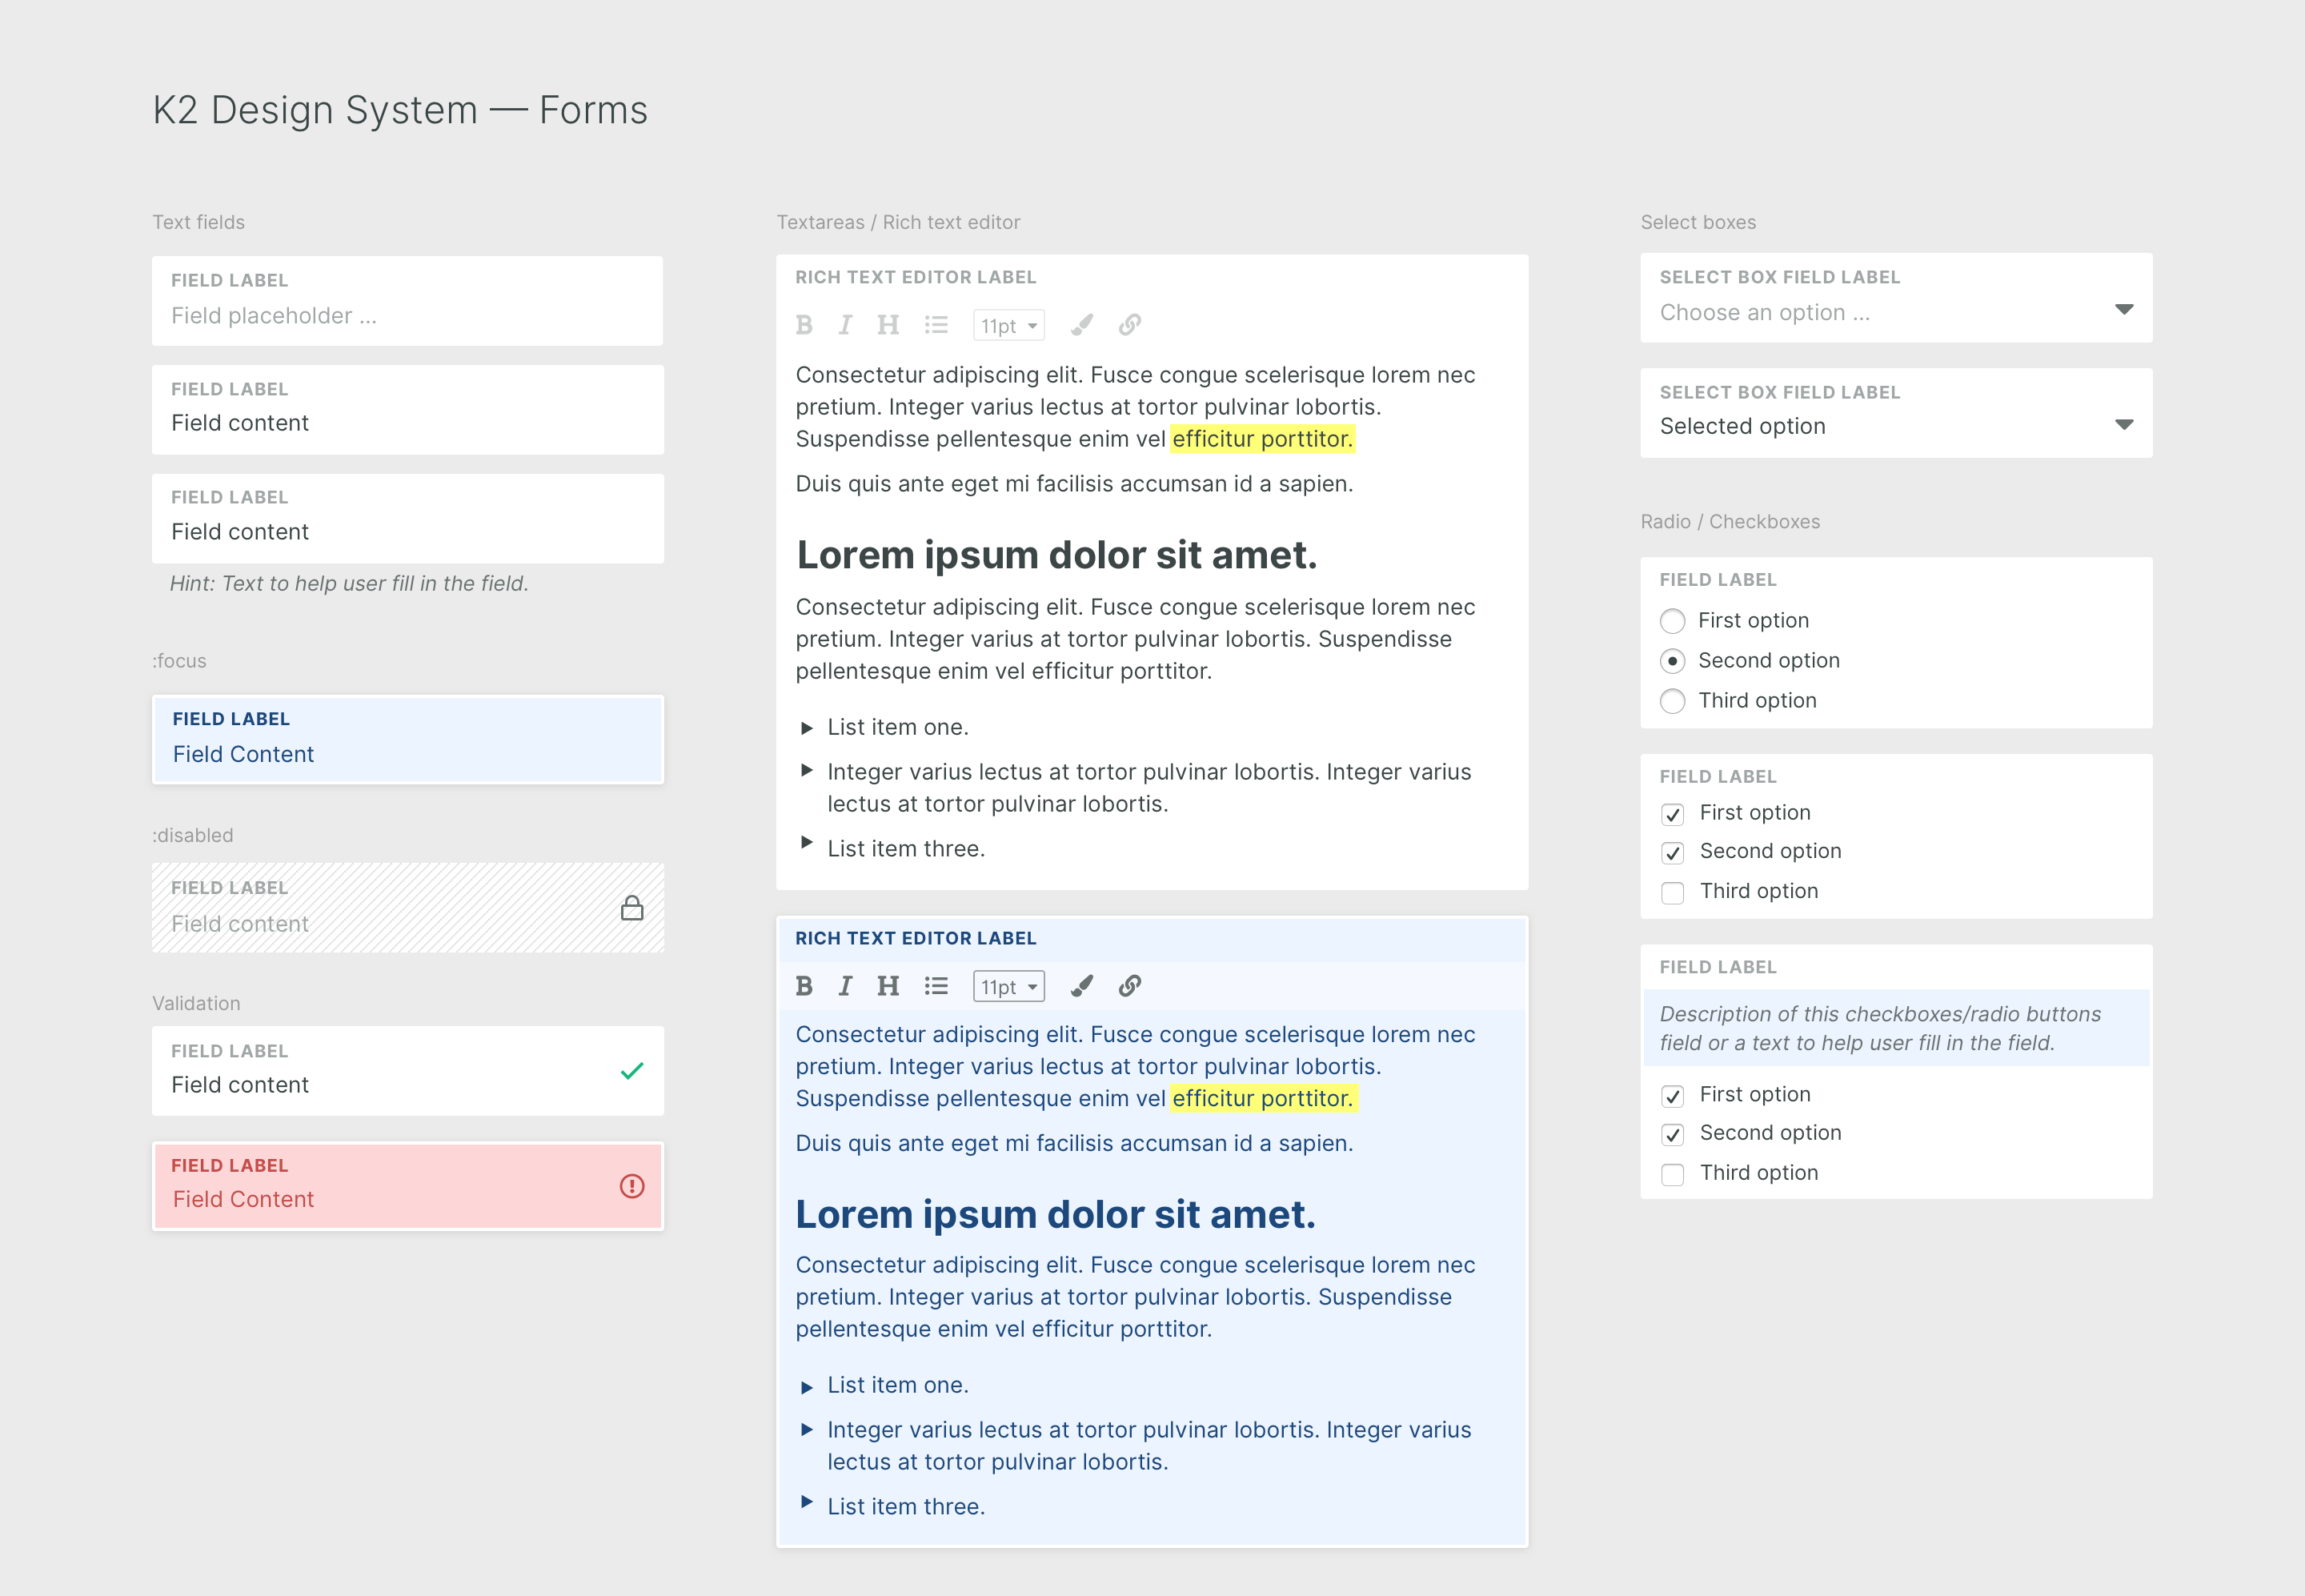Toggle Italic in focused blue rich text editor
Screen dimensions: 2305x1596
845,986
